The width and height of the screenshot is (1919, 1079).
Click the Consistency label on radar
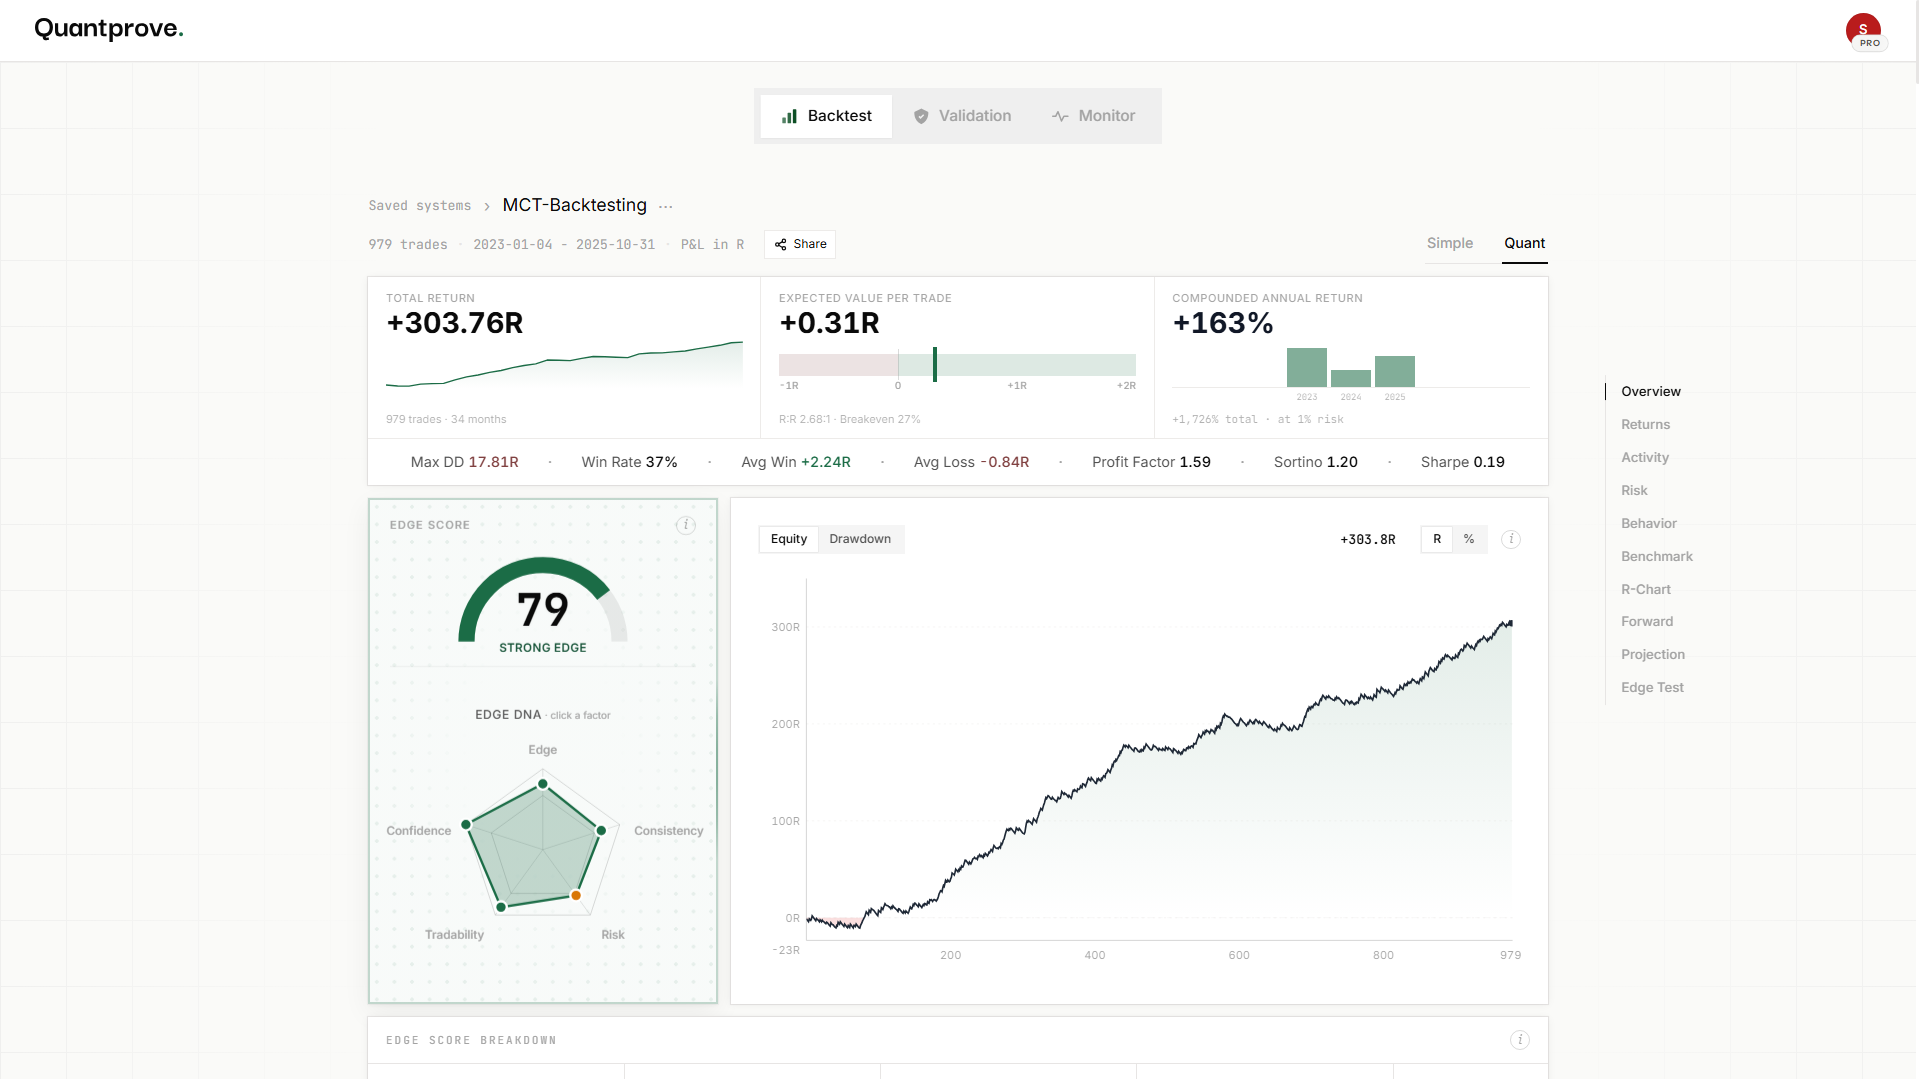668,831
